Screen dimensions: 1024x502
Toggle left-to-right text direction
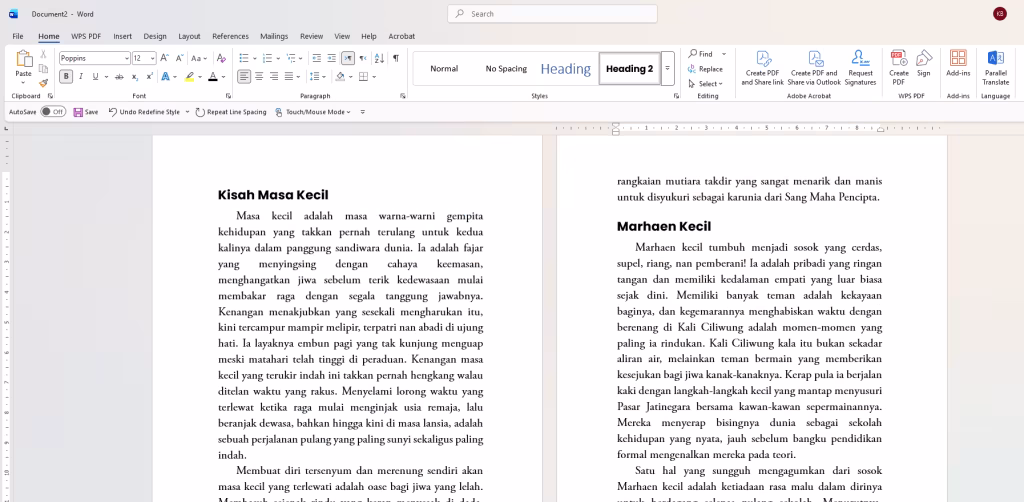pyautogui.click(x=347, y=58)
